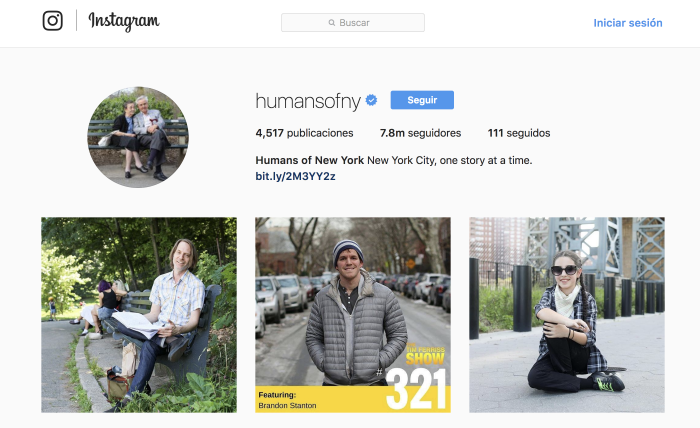Click the Tim Ferriss SHOW logo text
This screenshot has width=700, height=428.
(x=425, y=355)
